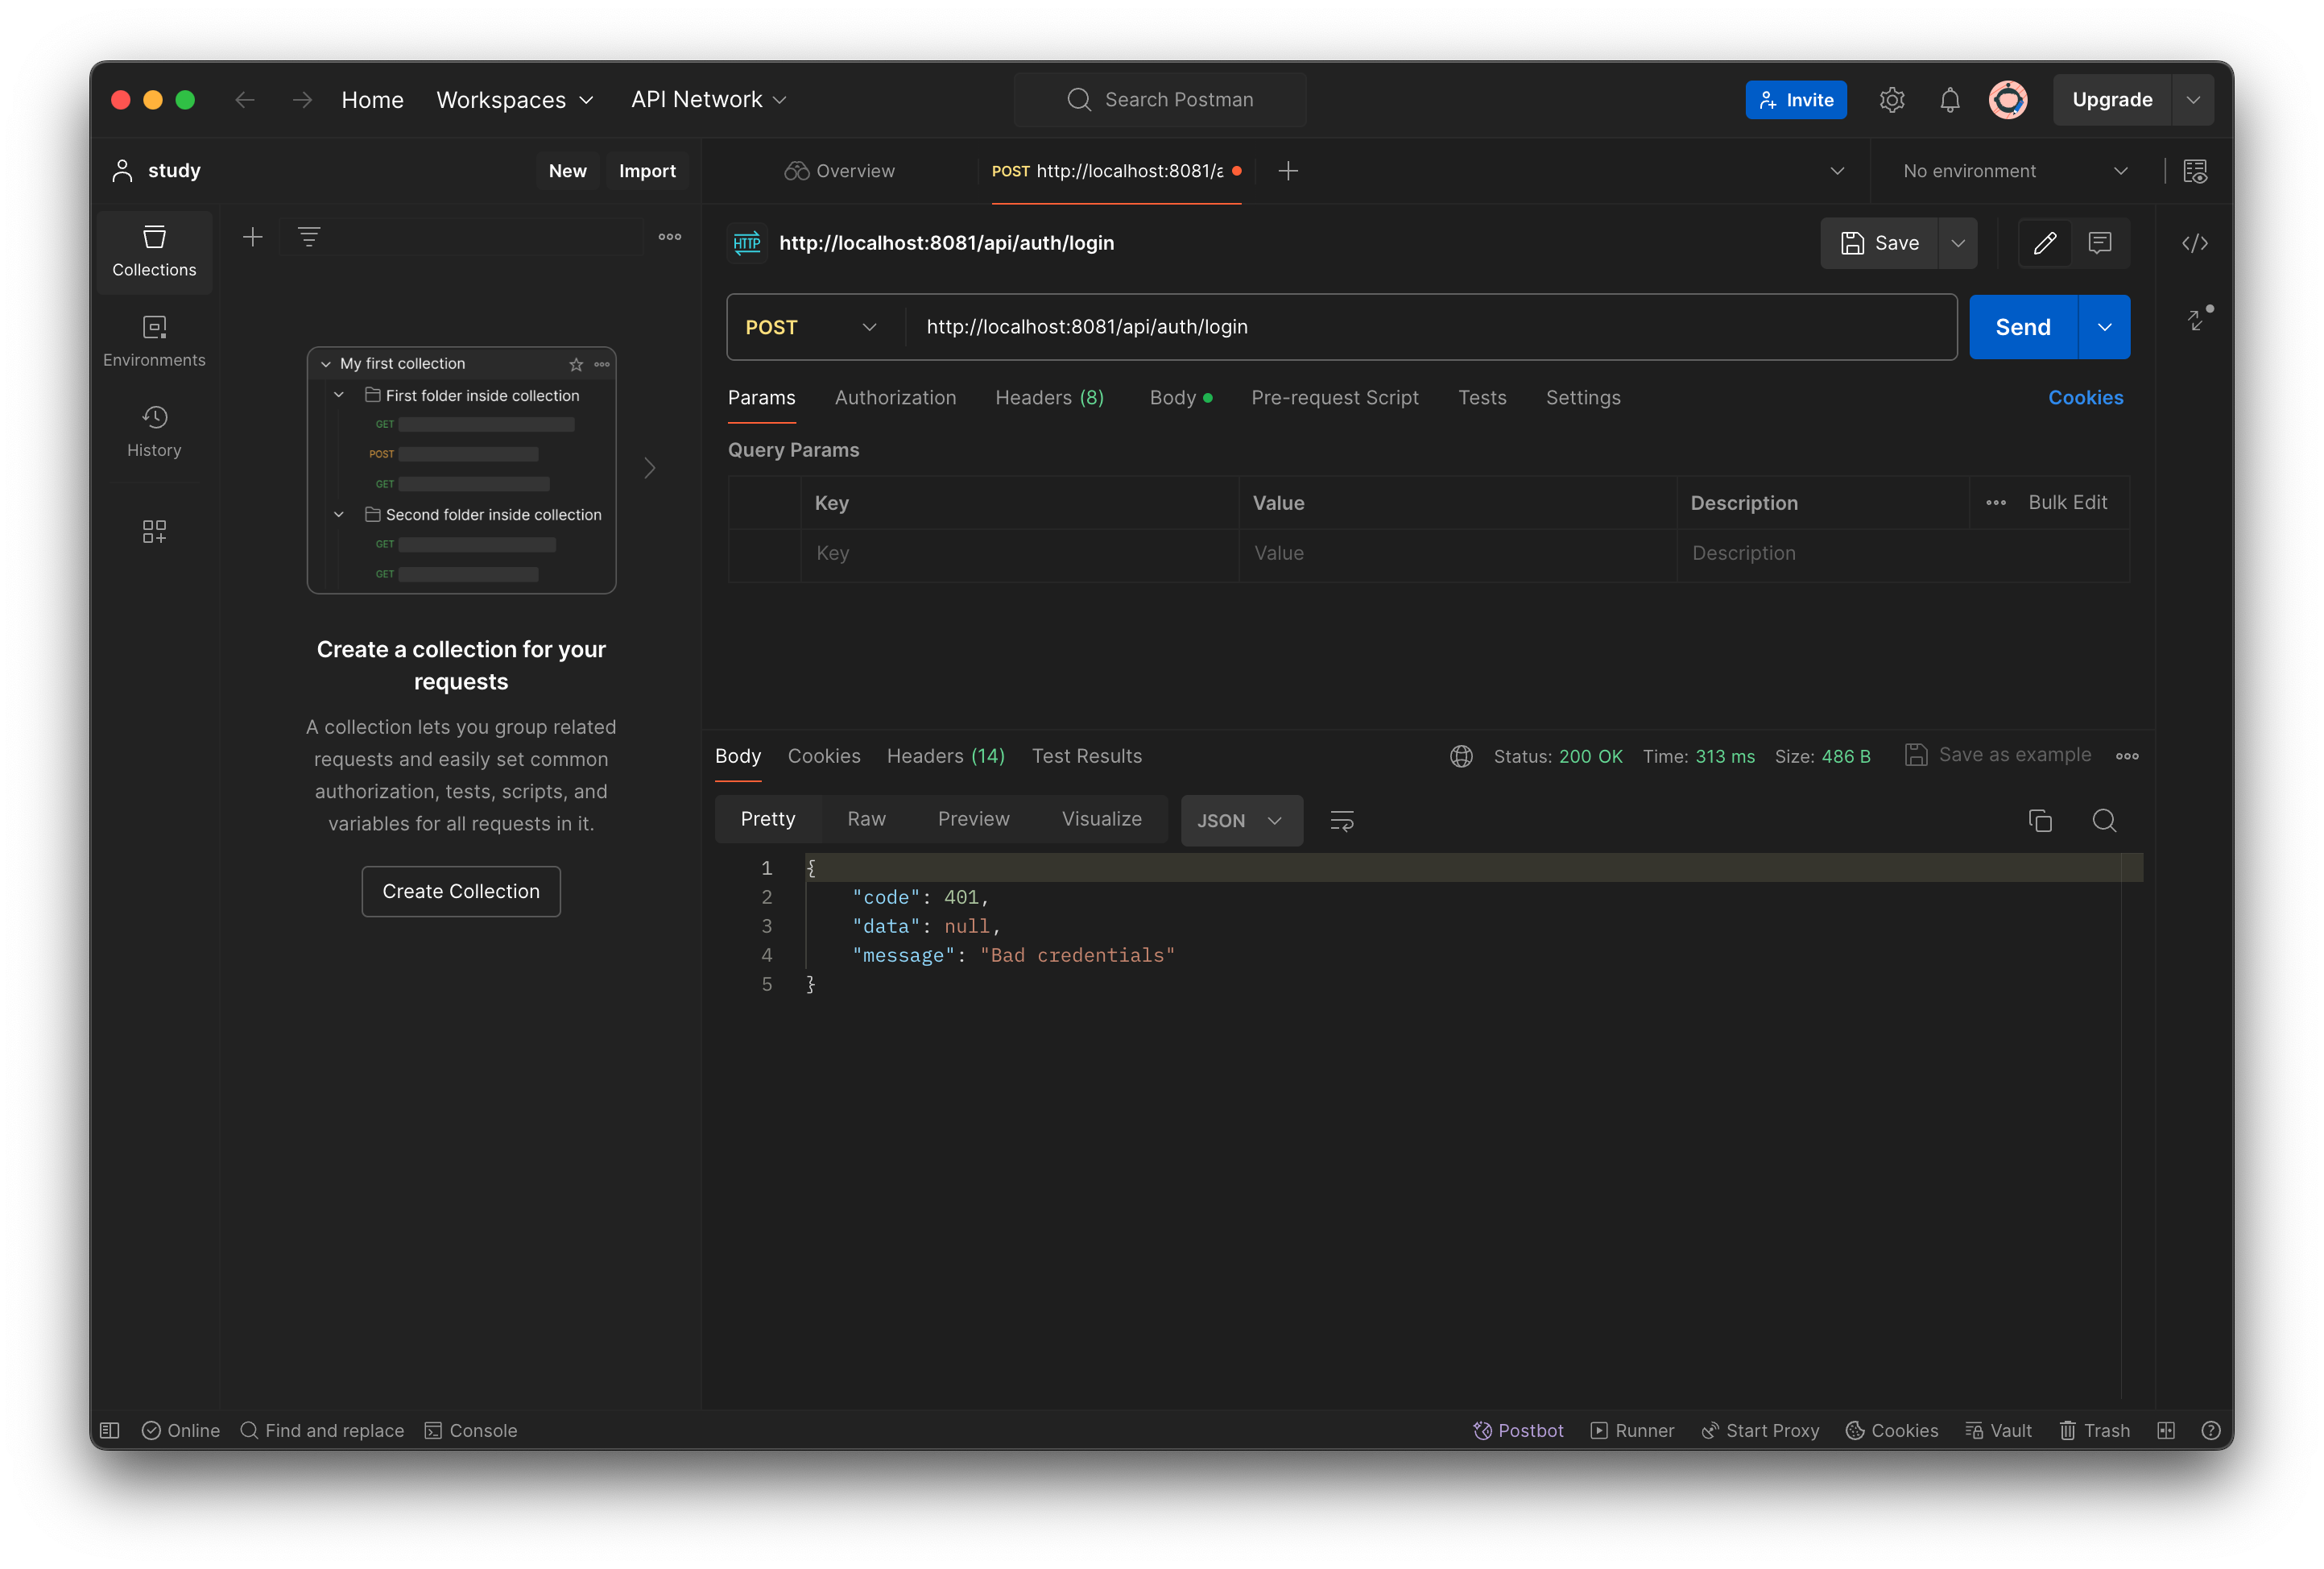Open the Collection Runner
2324x1569 pixels.
pyautogui.click(x=1632, y=1430)
